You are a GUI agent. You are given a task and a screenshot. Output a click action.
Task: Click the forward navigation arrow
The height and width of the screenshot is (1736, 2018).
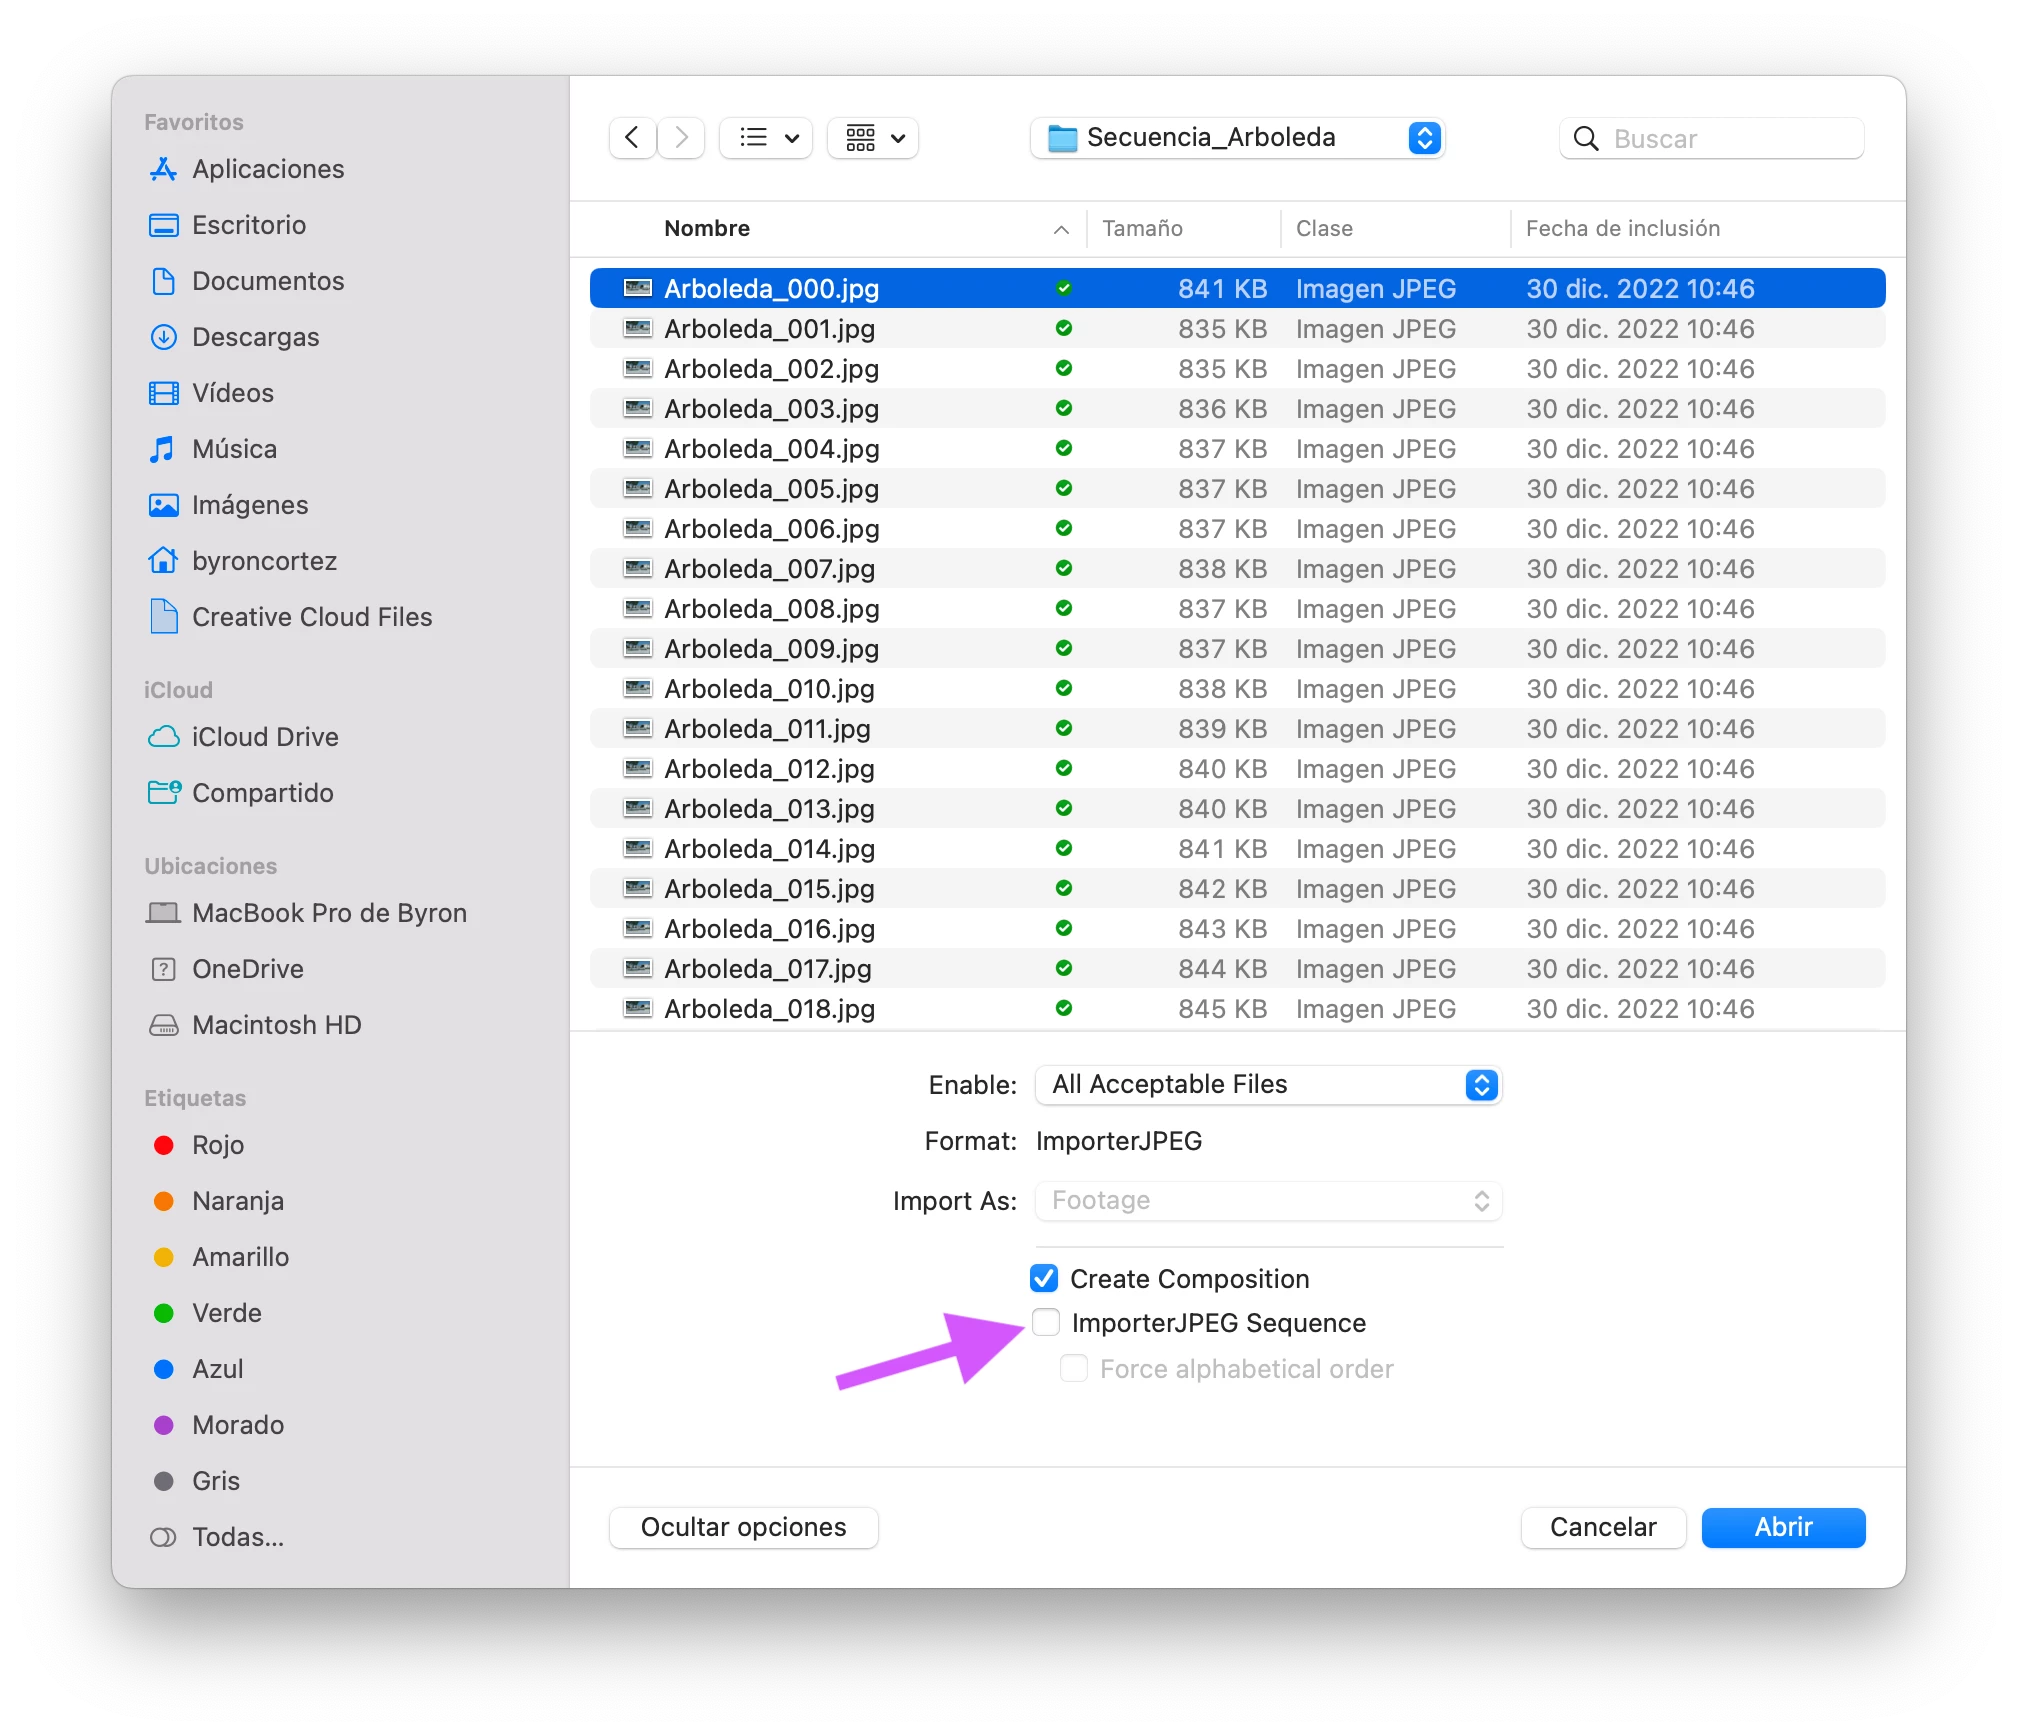[x=681, y=138]
